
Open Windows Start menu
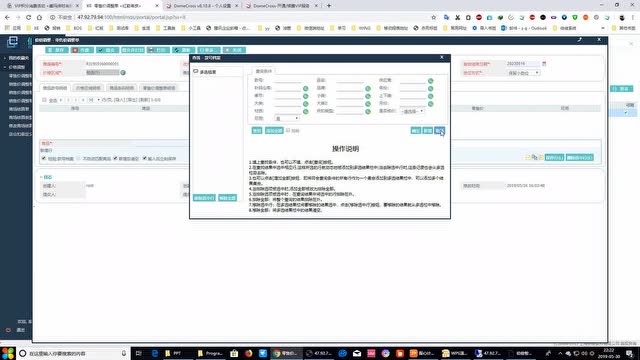coord(8,353)
